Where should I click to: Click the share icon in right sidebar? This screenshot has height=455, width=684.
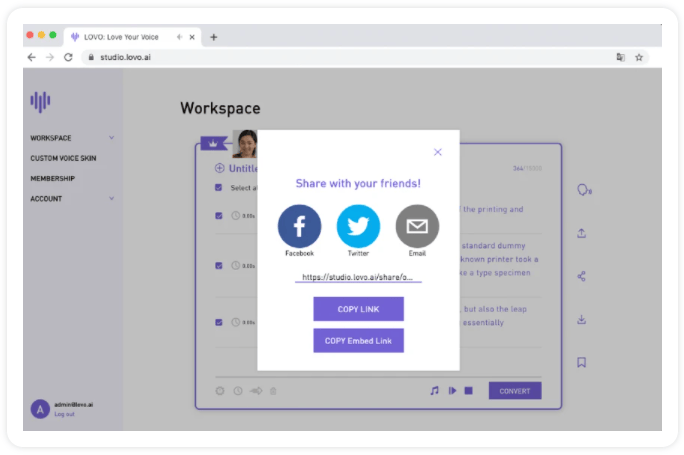[x=581, y=276]
